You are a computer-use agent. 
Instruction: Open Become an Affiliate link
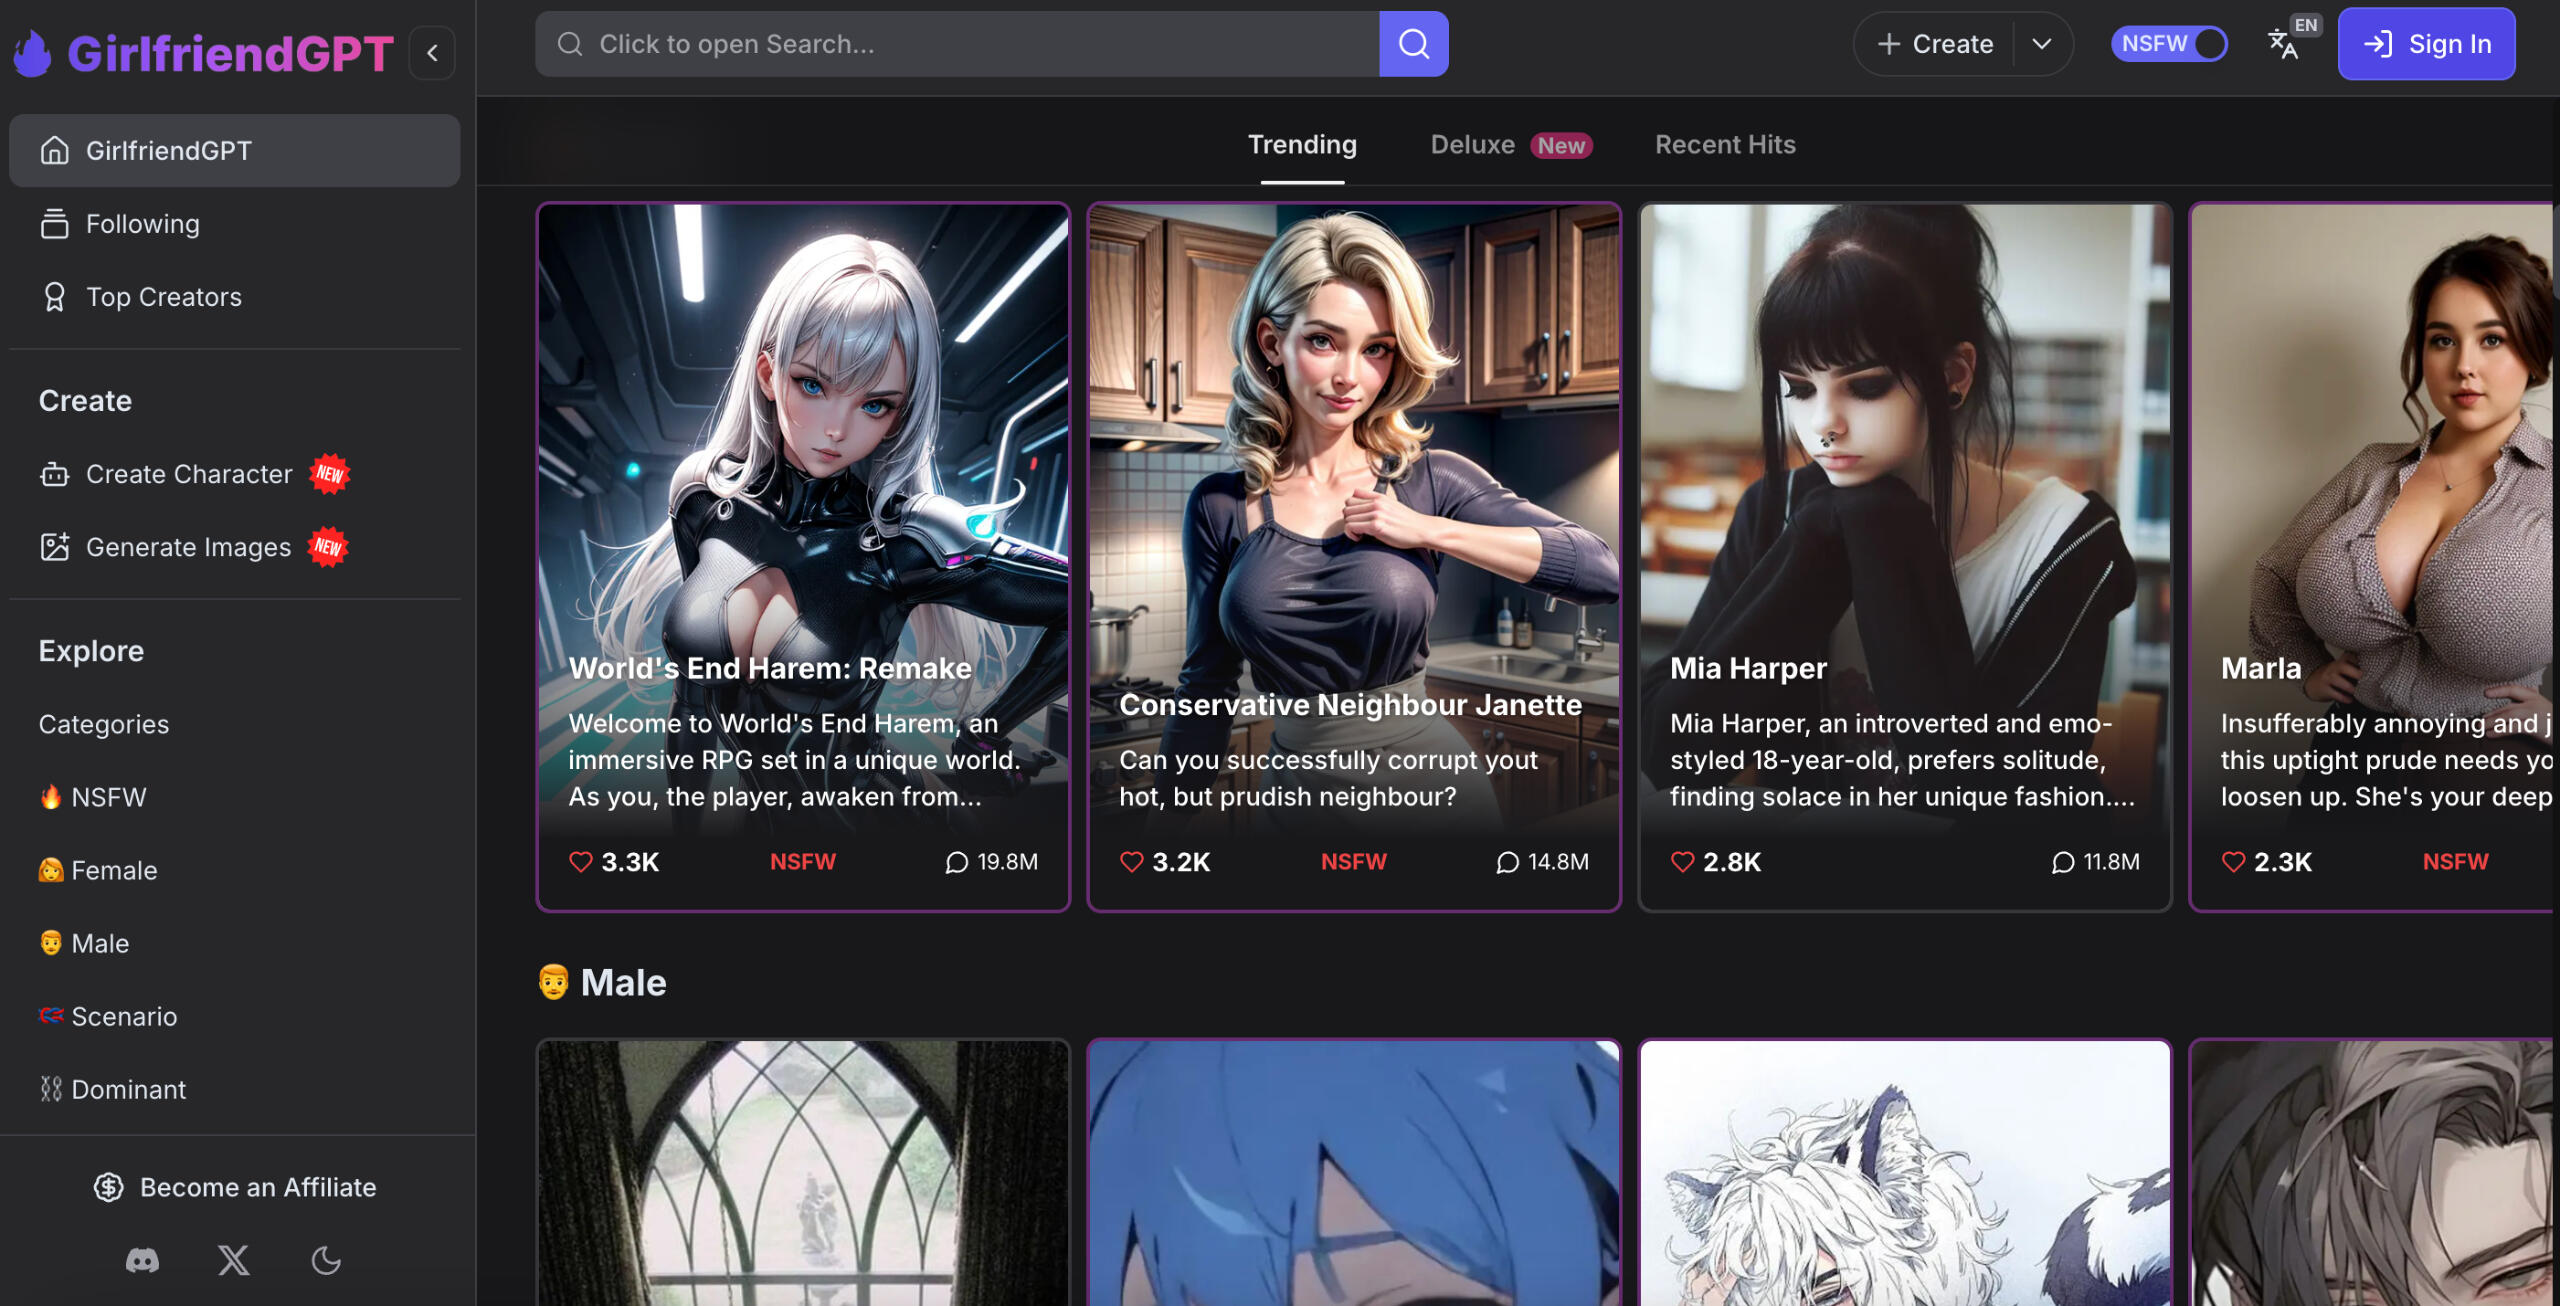pos(235,1187)
